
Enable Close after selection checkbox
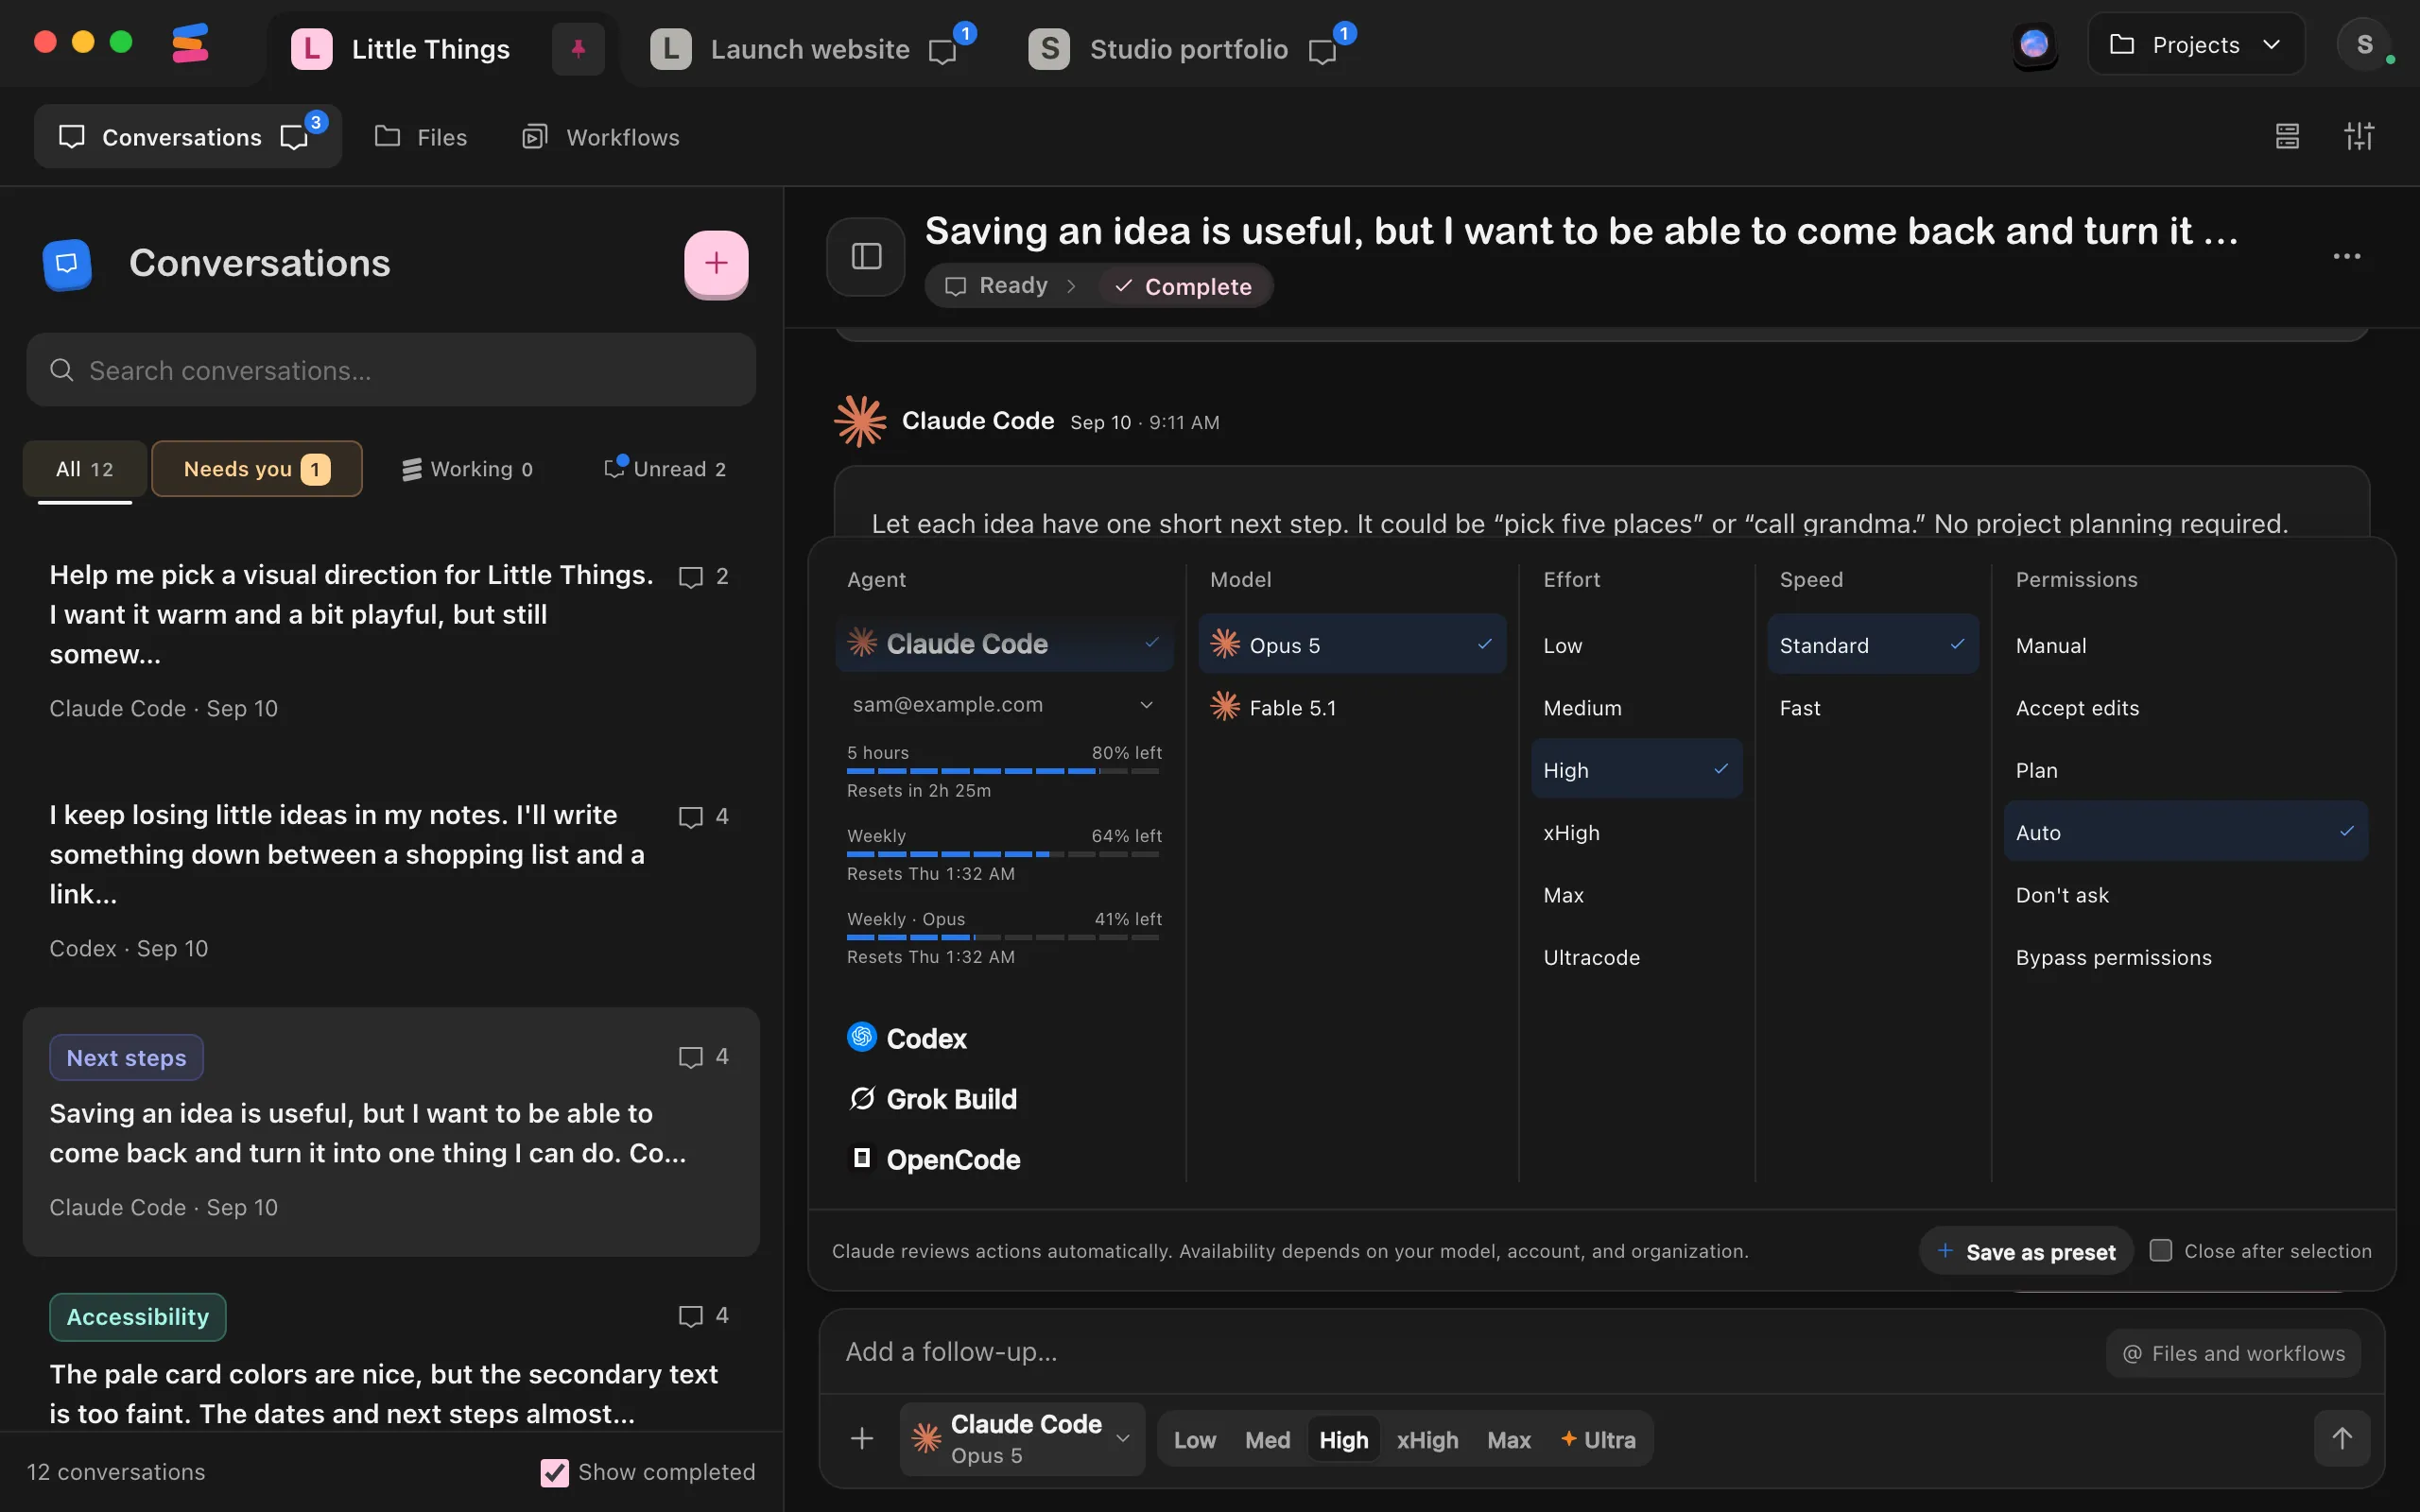[2160, 1250]
